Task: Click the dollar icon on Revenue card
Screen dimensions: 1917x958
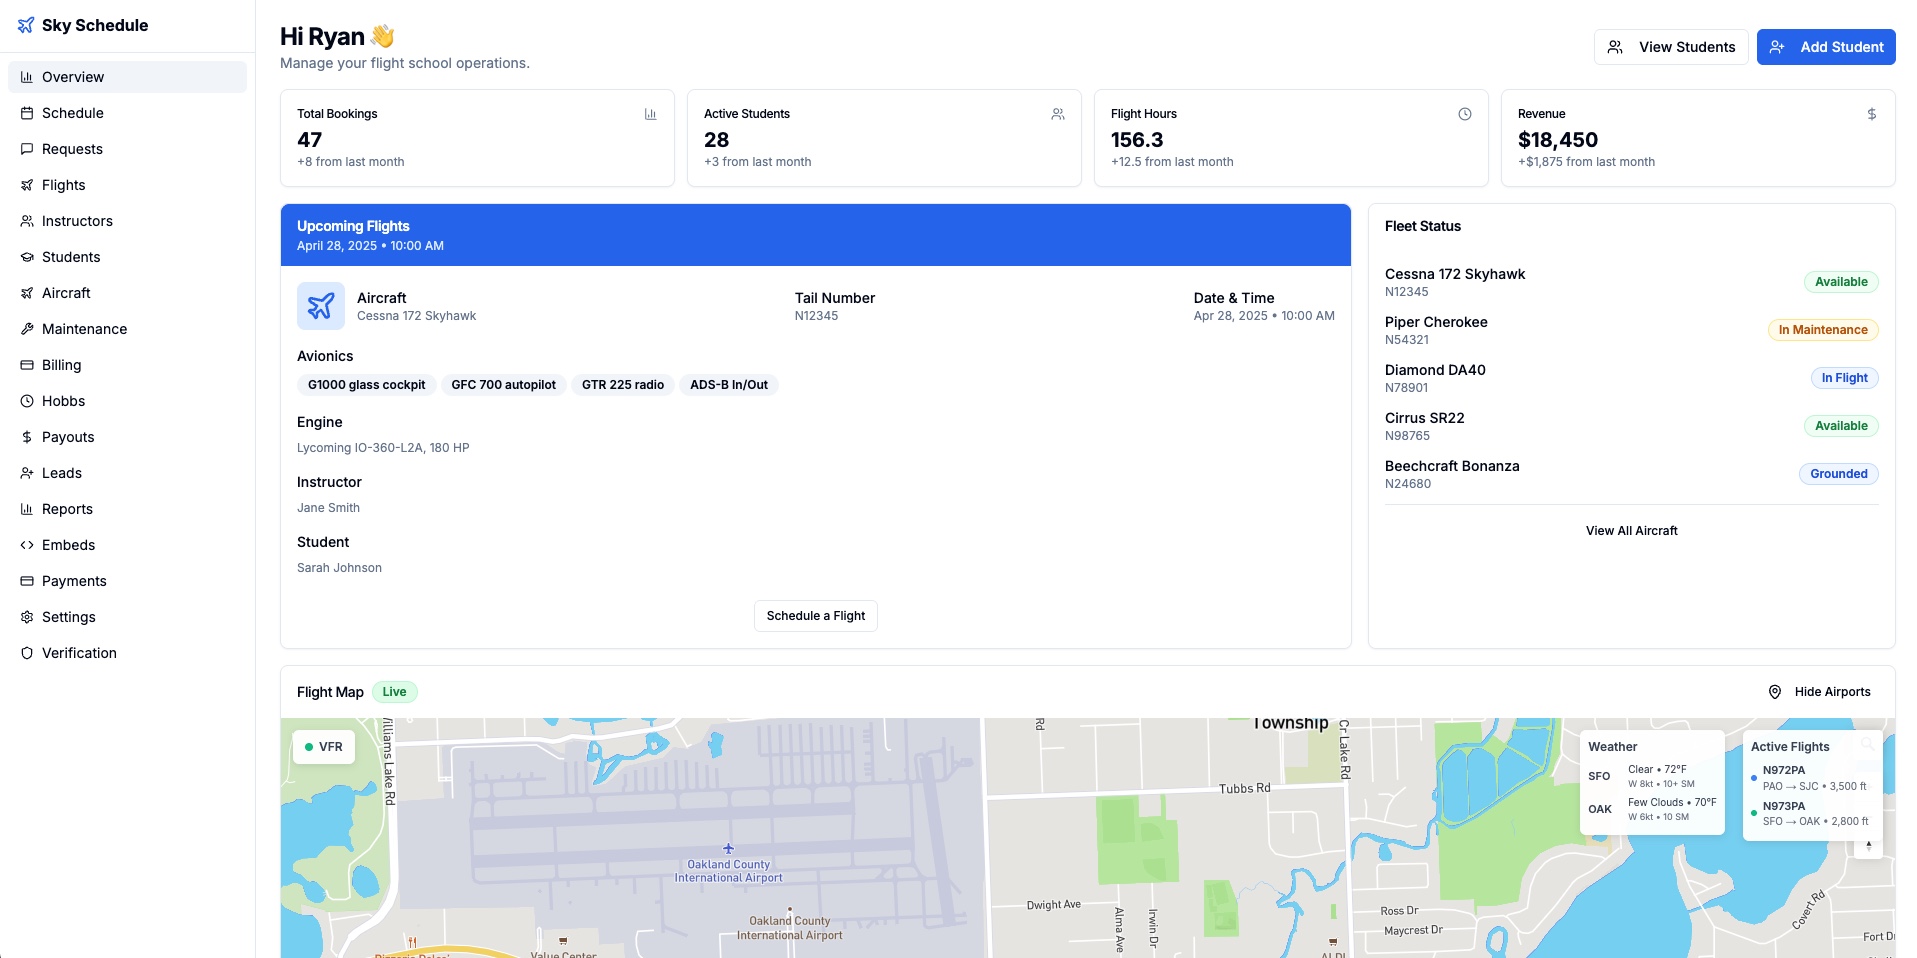Action: [x=1871, y=114]
